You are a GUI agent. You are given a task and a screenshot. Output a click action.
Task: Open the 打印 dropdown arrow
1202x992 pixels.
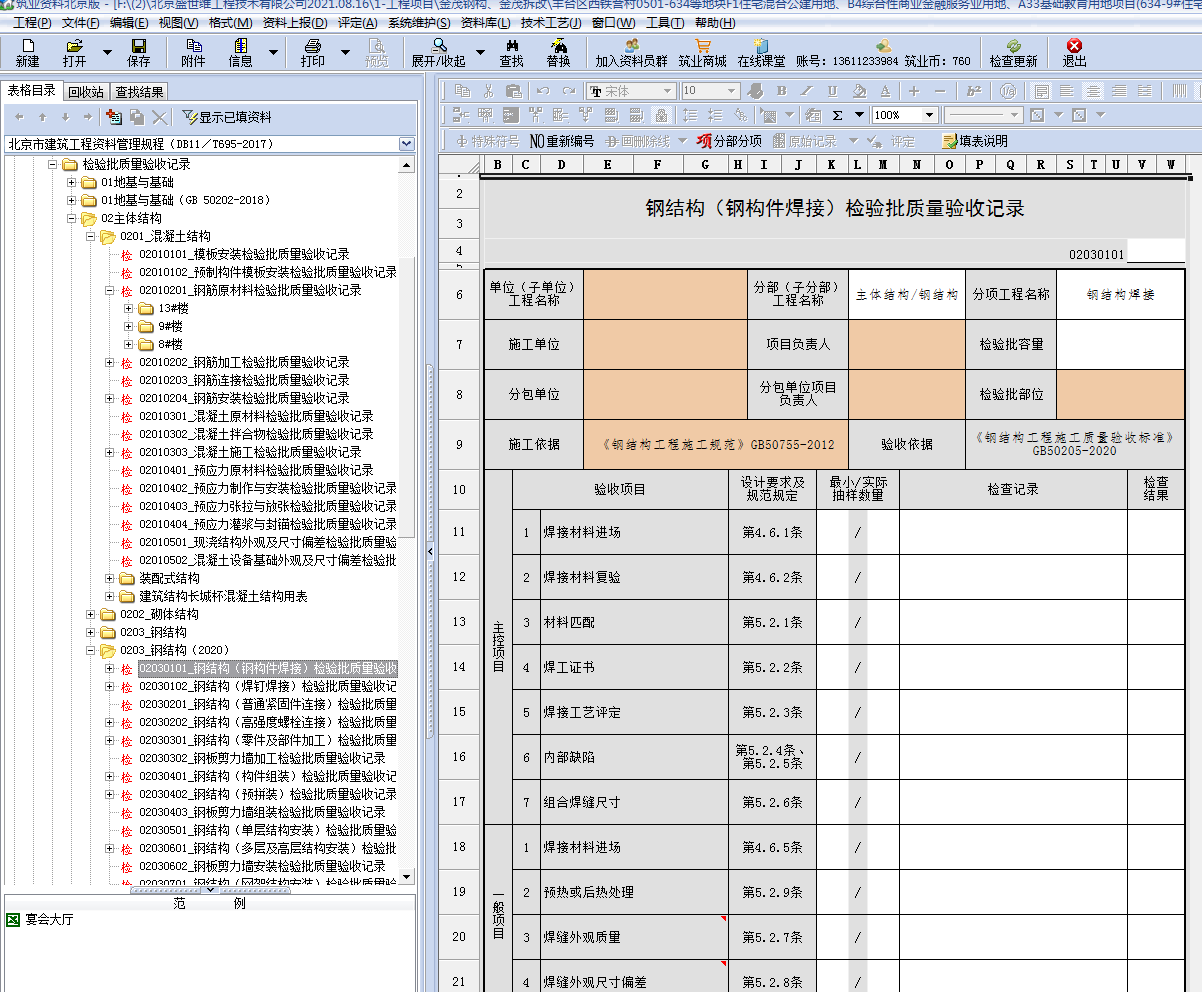coord(346,52)
